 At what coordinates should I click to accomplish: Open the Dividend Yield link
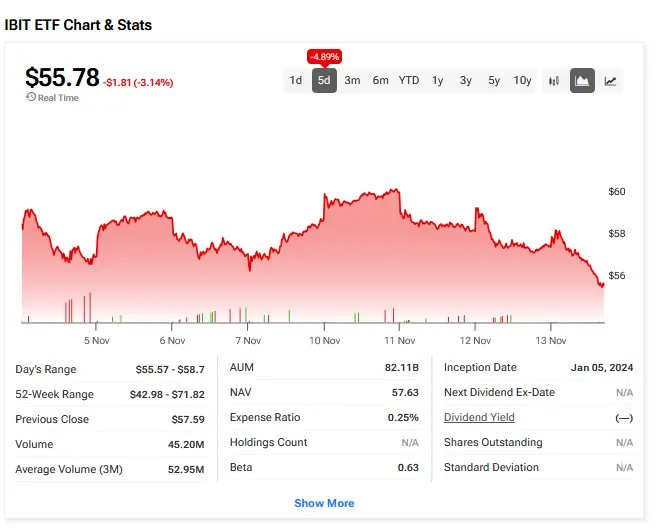(479, 417)
